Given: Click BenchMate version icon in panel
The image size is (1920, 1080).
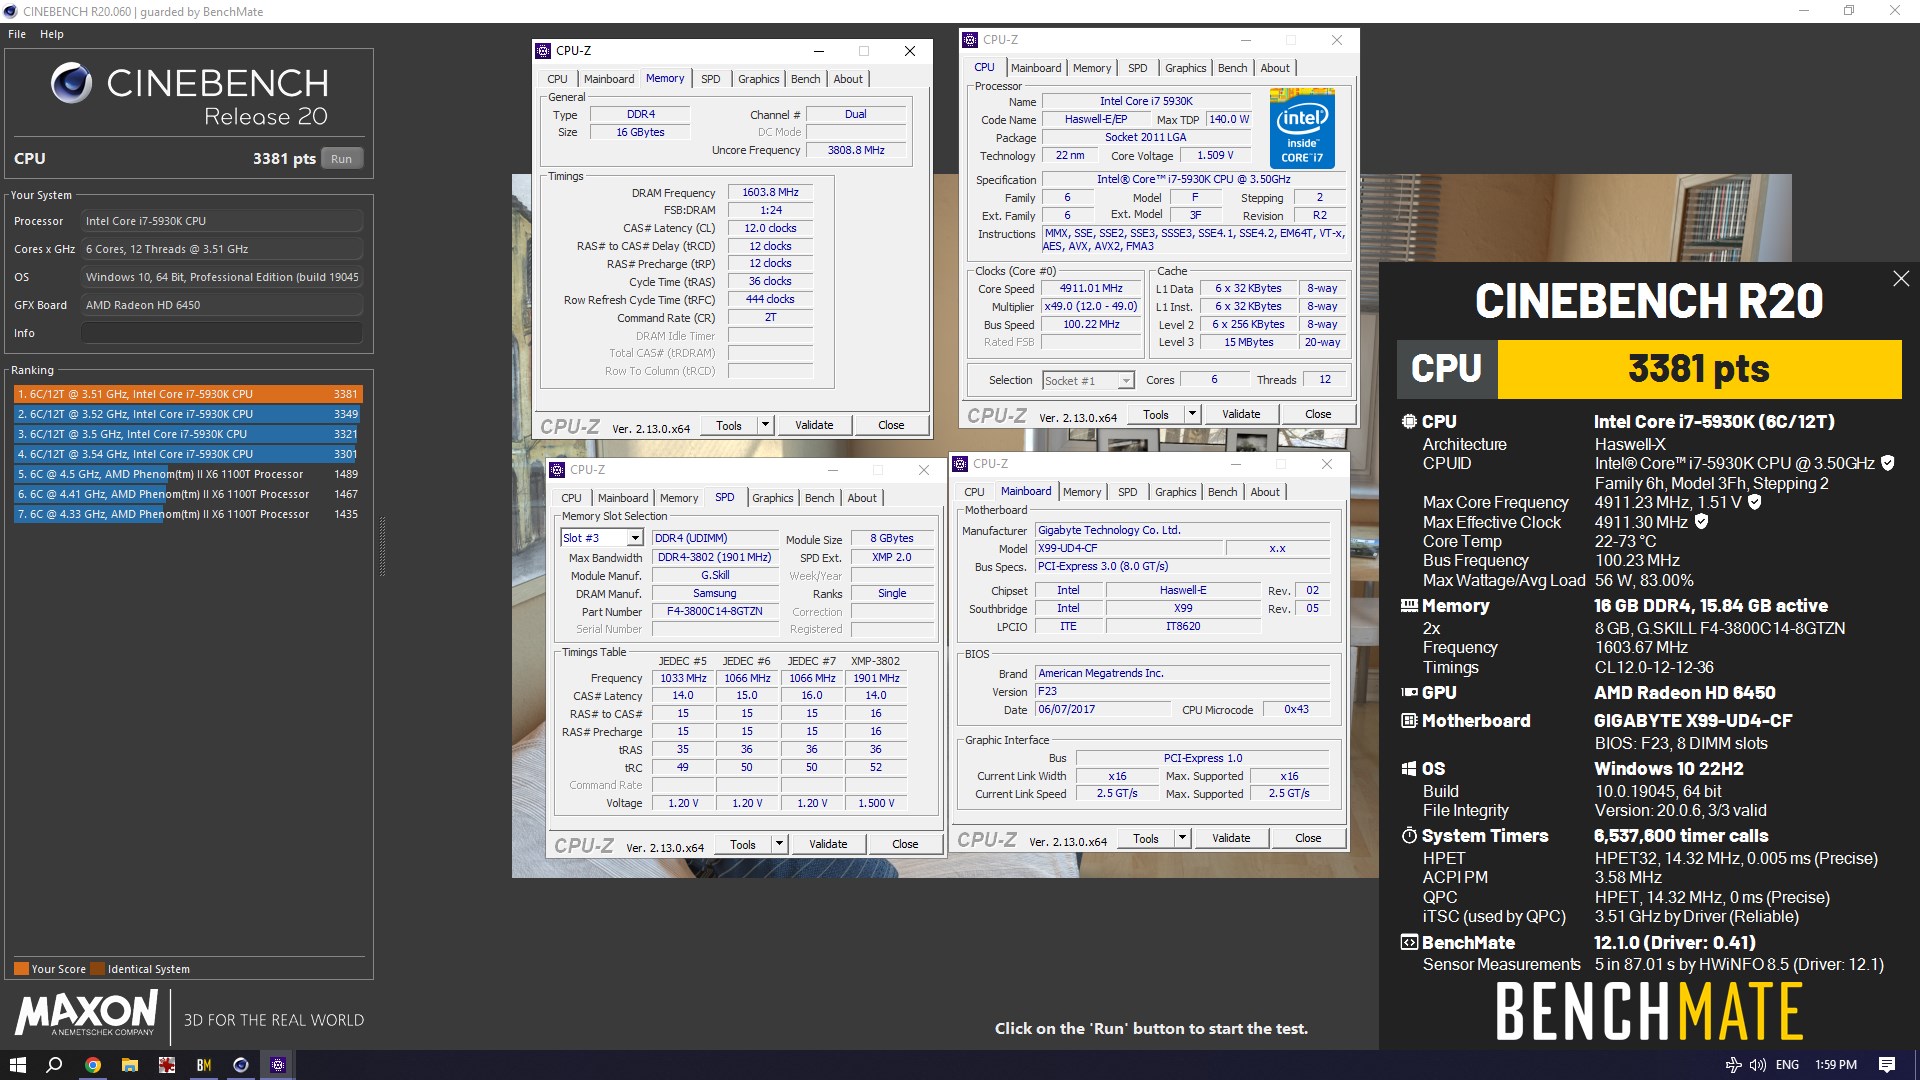Looking at the screenshot, I should coord(1409,942).
